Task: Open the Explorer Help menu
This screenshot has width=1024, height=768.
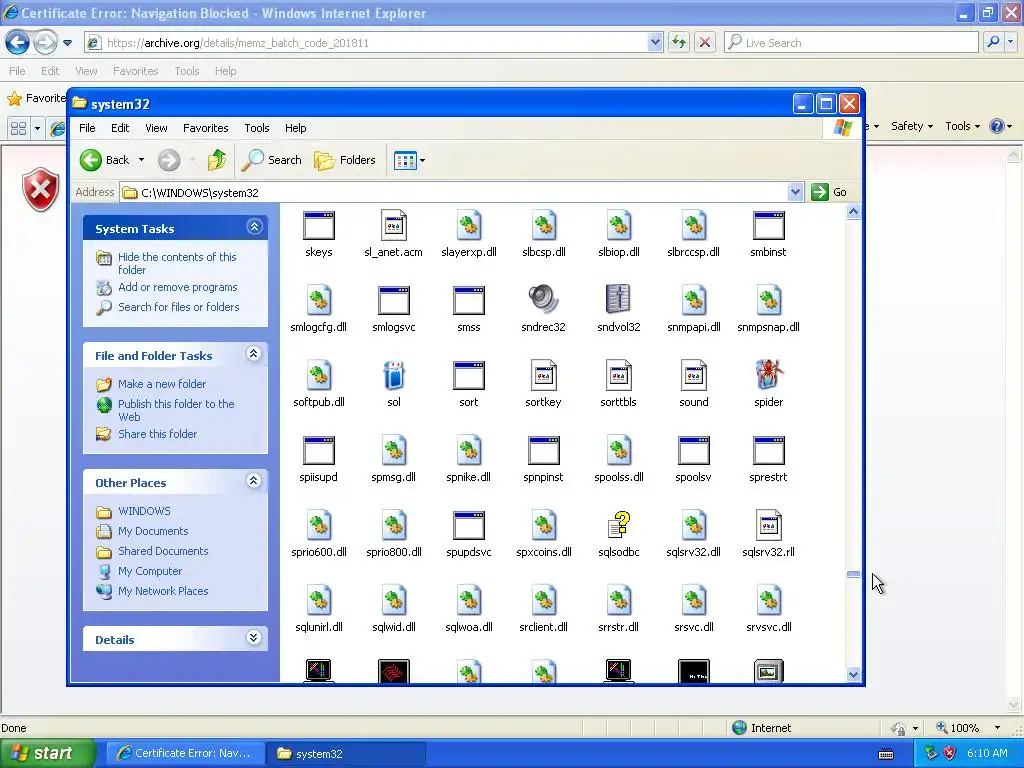Action: [295, 128]
